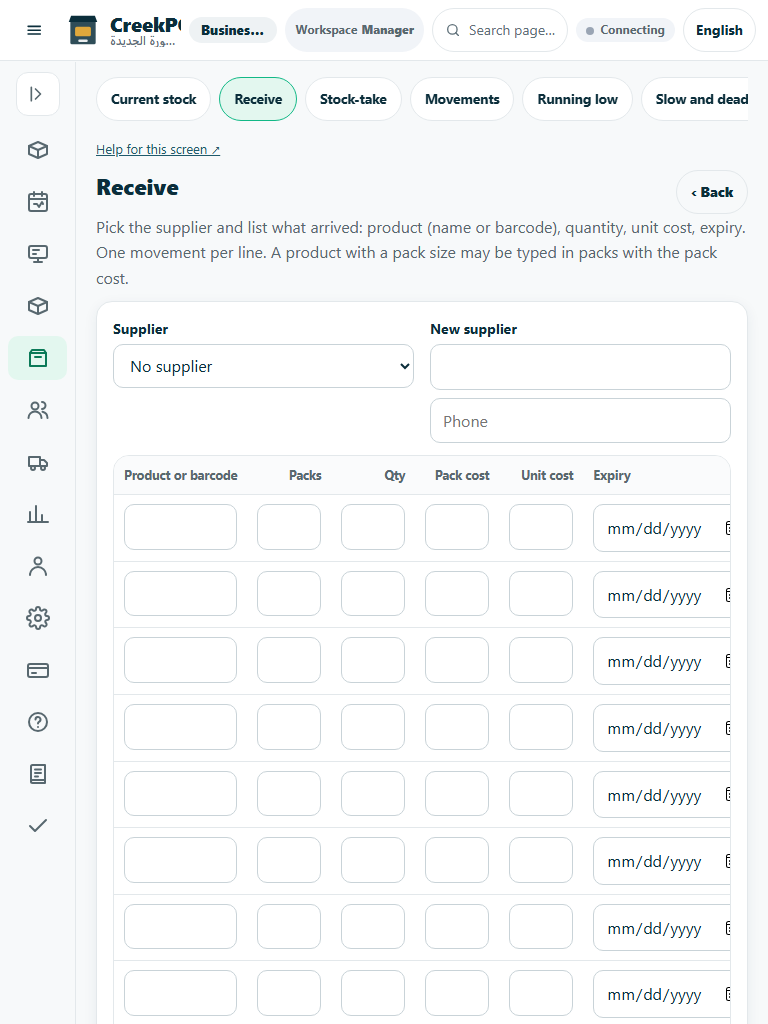Click the New supplier name field
The height and width of the screenshot is (1024, 768).
580,367
